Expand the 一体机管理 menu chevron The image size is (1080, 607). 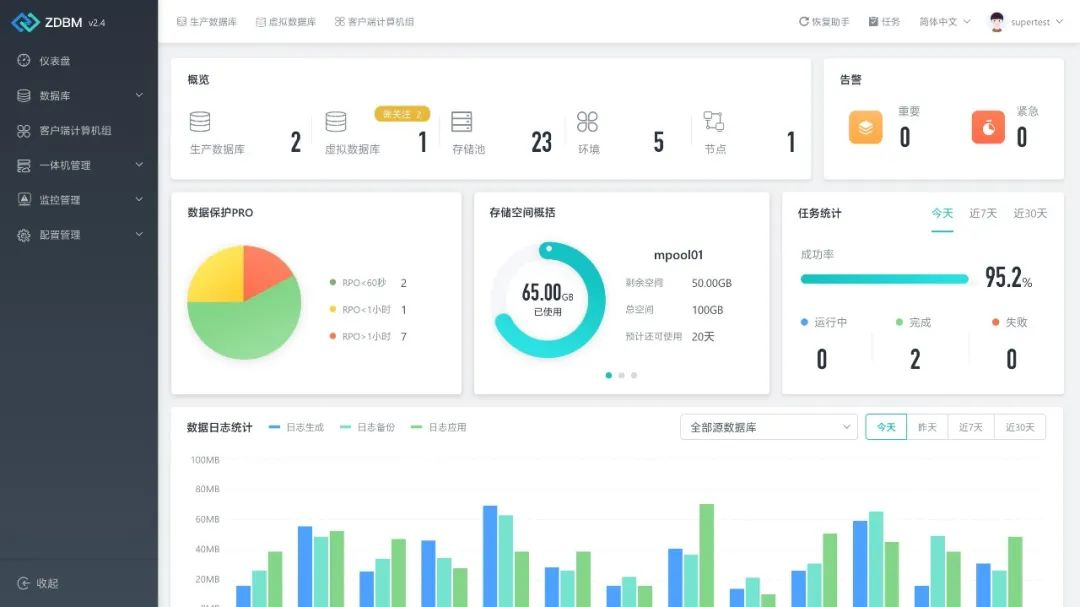click(x=139, y=165)
